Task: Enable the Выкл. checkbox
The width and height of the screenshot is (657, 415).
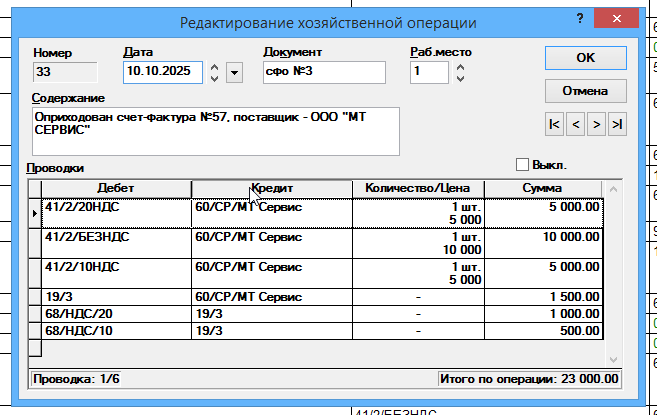Action: click(521, 164)
